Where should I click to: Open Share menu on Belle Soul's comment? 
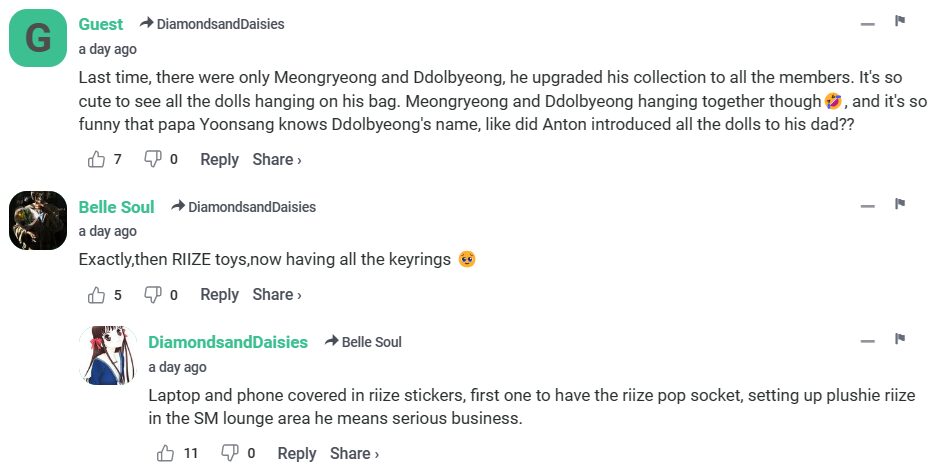277,294
